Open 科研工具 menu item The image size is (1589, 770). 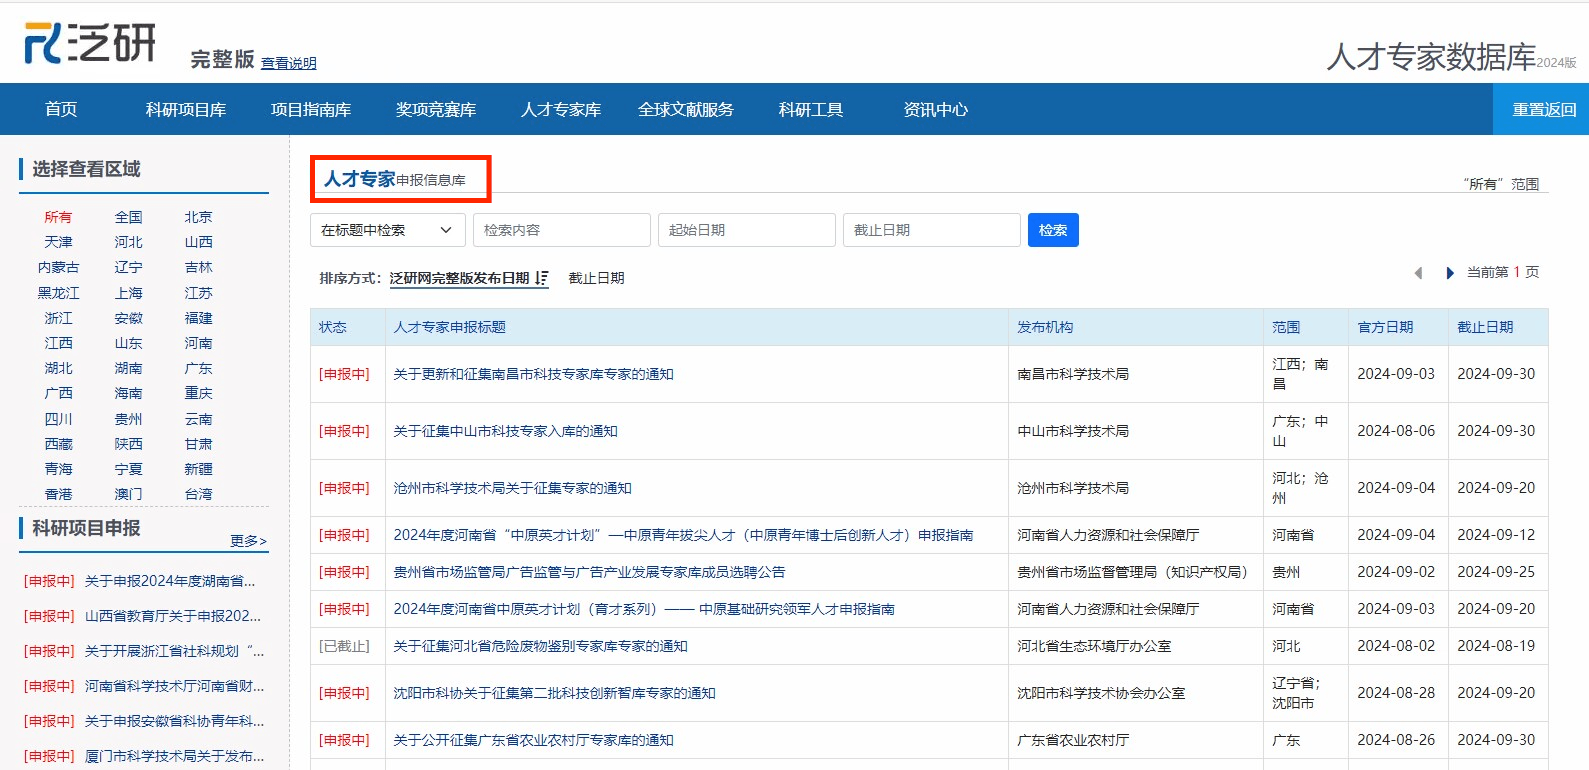click(811, 109)
